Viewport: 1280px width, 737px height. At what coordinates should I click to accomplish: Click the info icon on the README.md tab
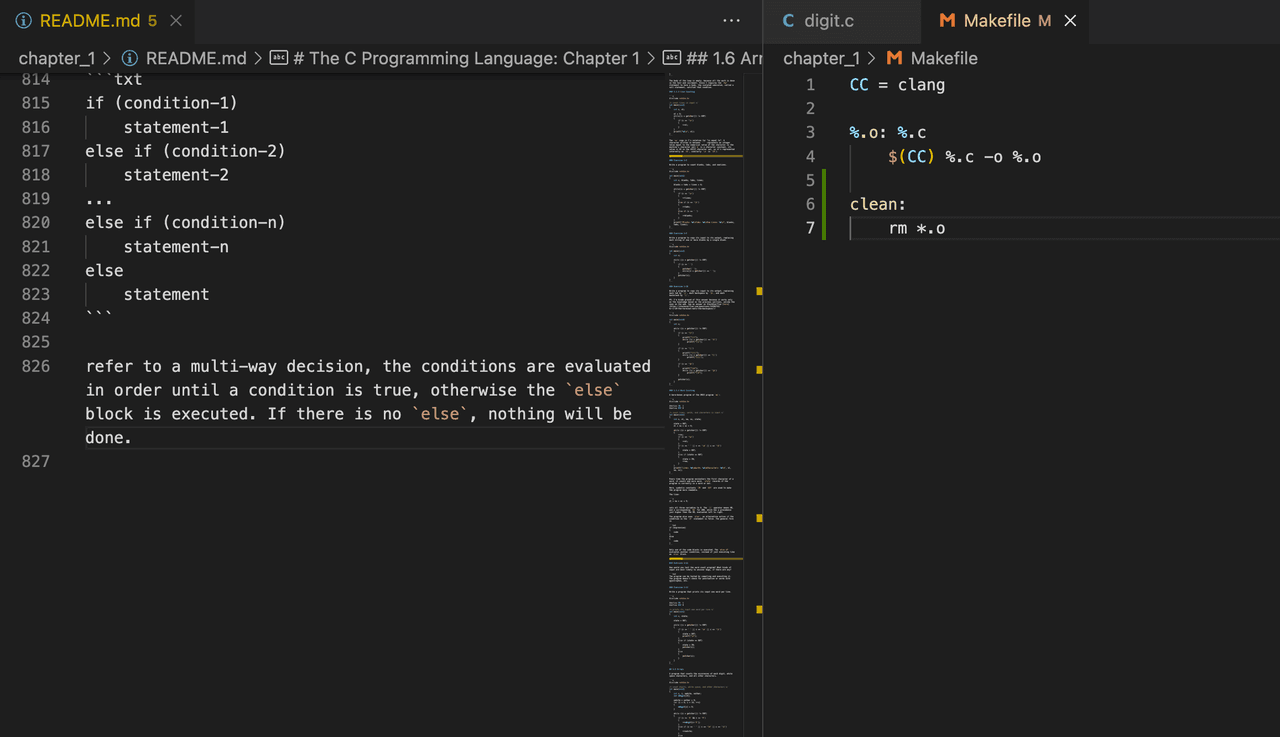tap(24, 20)
